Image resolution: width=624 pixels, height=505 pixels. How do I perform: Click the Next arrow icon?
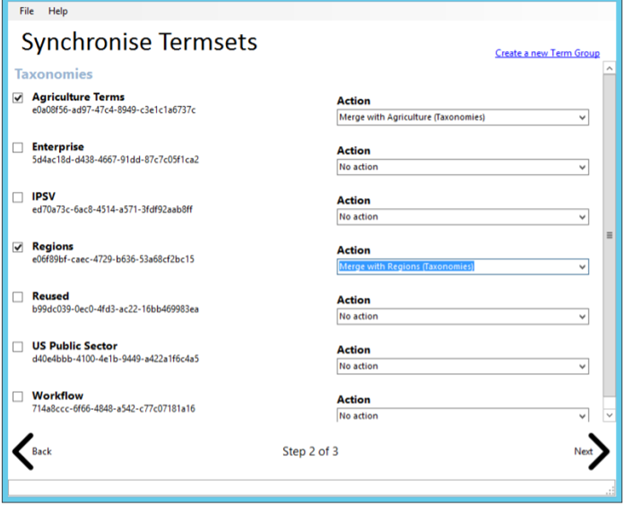click(x=597, y=451)
